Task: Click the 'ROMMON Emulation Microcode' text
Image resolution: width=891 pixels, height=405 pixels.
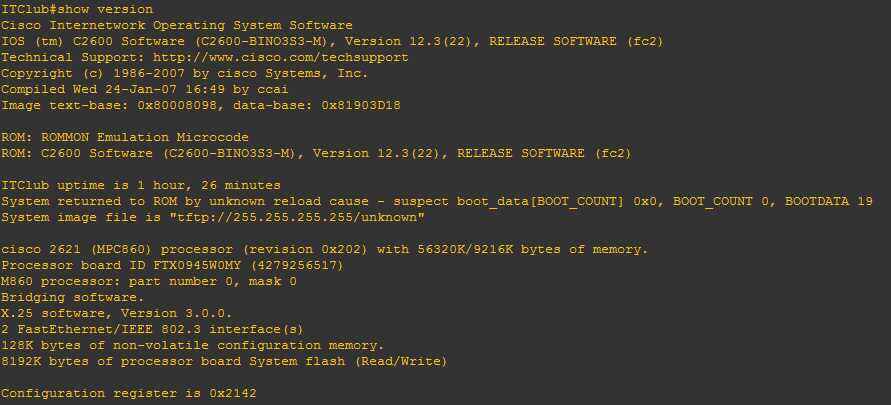Action: tap(145, 137)
